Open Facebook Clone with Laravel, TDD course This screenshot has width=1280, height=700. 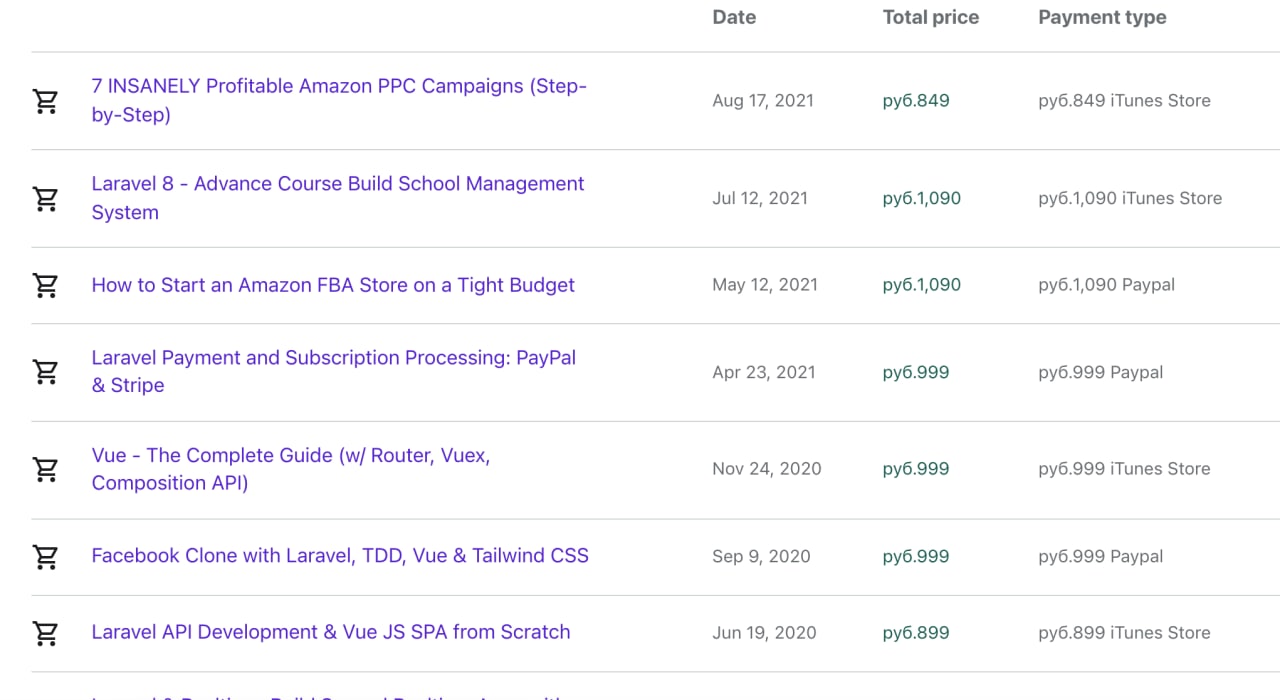(x=340, y=556)
